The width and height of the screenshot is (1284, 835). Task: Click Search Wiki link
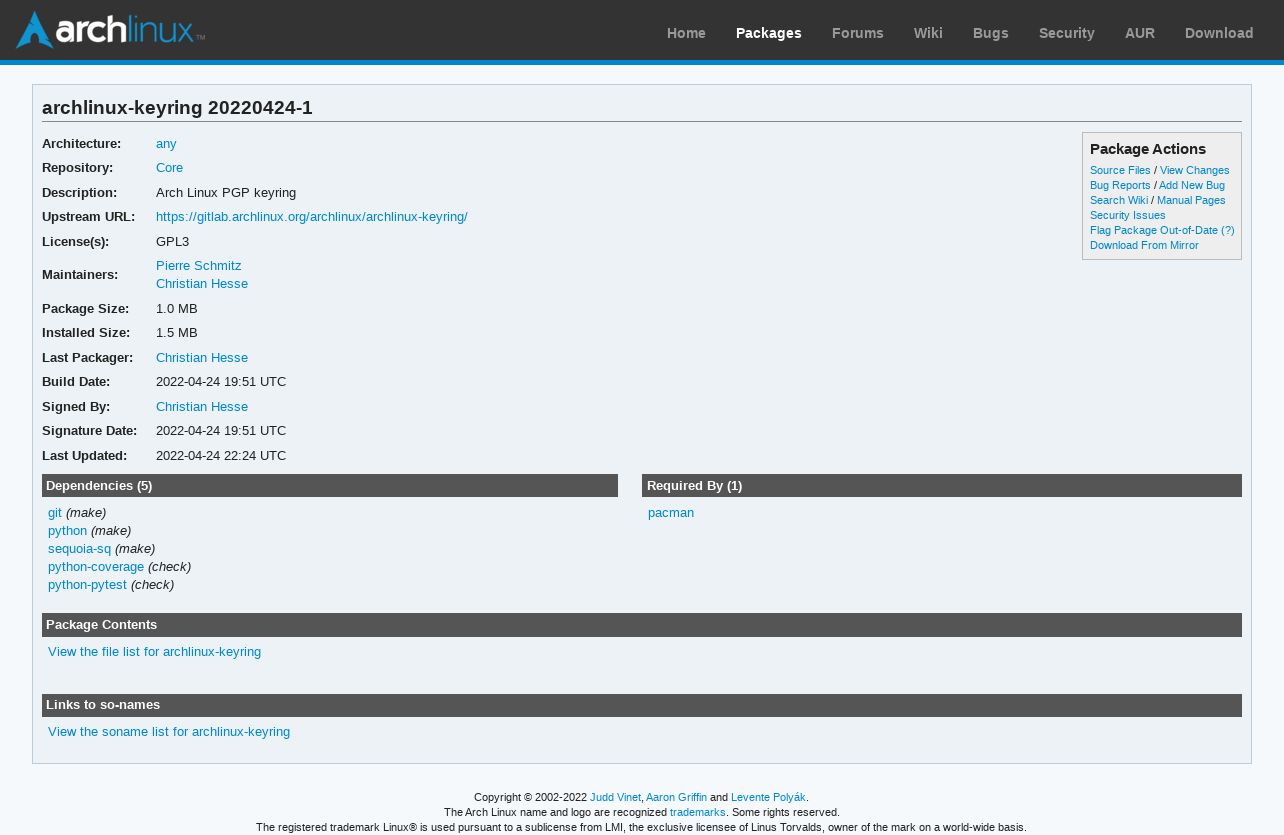pyautogui.click(x=1119, y=201)
